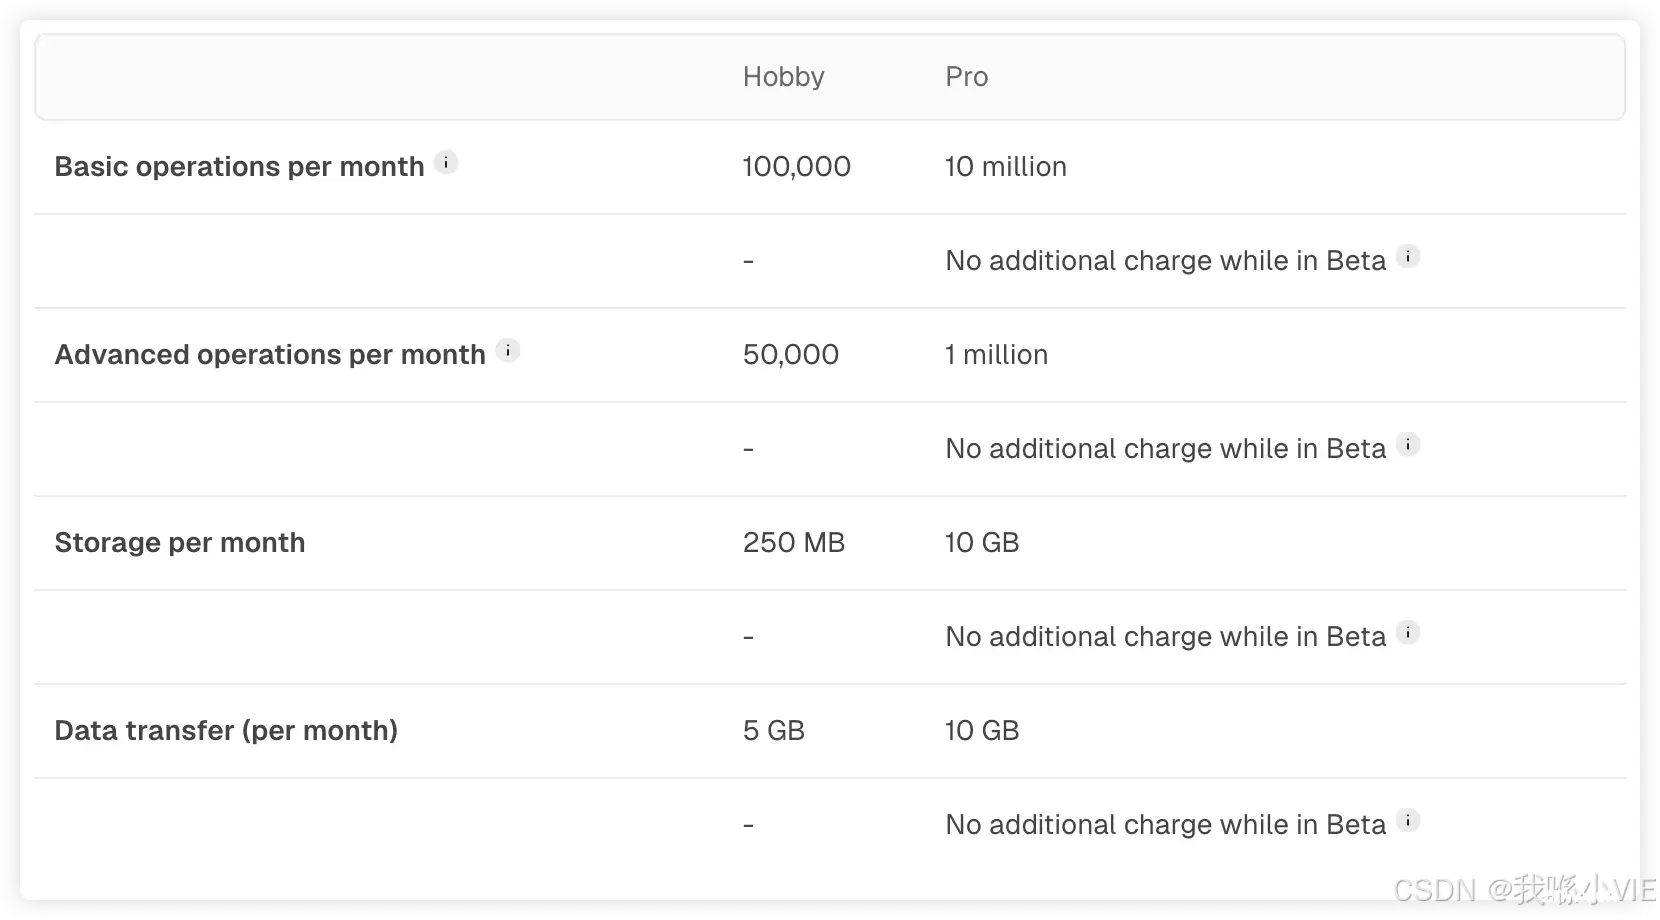The width and height of the screenshot is (1660, 920).
Task: Select the 10 GB Pro storage value
Action: (x=981, y=542)
